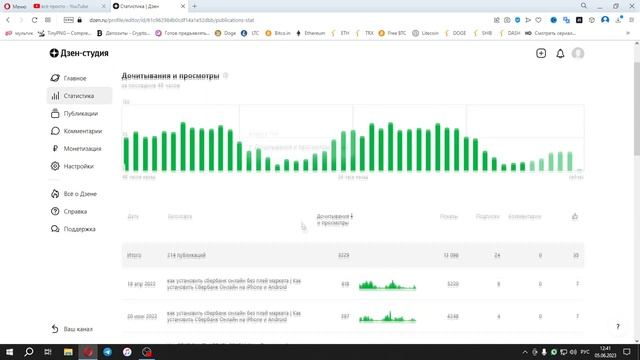Open Windows taskbar search

pos(29,352)
